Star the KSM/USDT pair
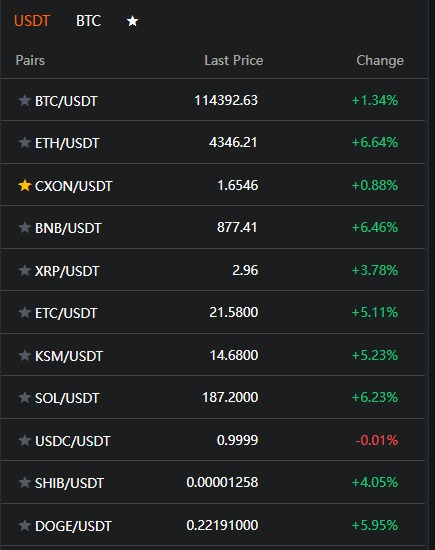Viewport: 435px width, 550px height. point(25,355)
